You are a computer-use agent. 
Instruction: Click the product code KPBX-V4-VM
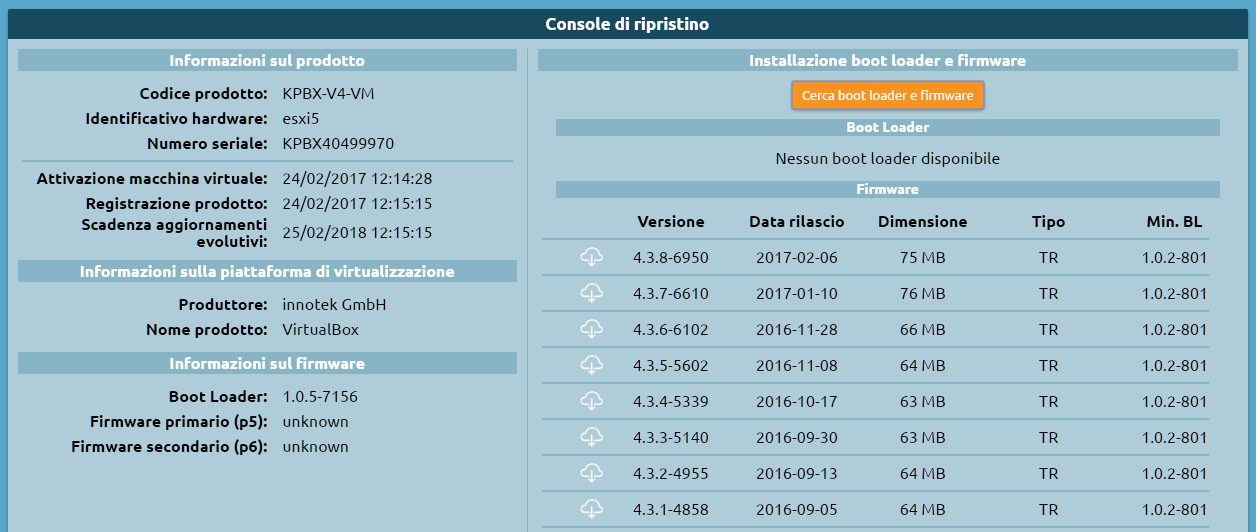[328, 94]
